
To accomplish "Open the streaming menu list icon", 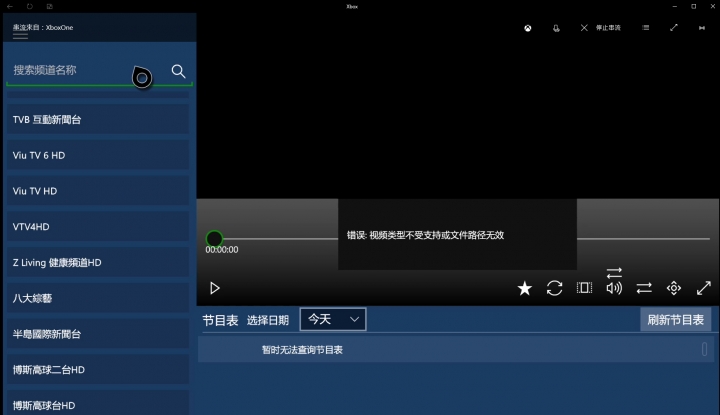I will pyautogui.click(x=646, y=28).
